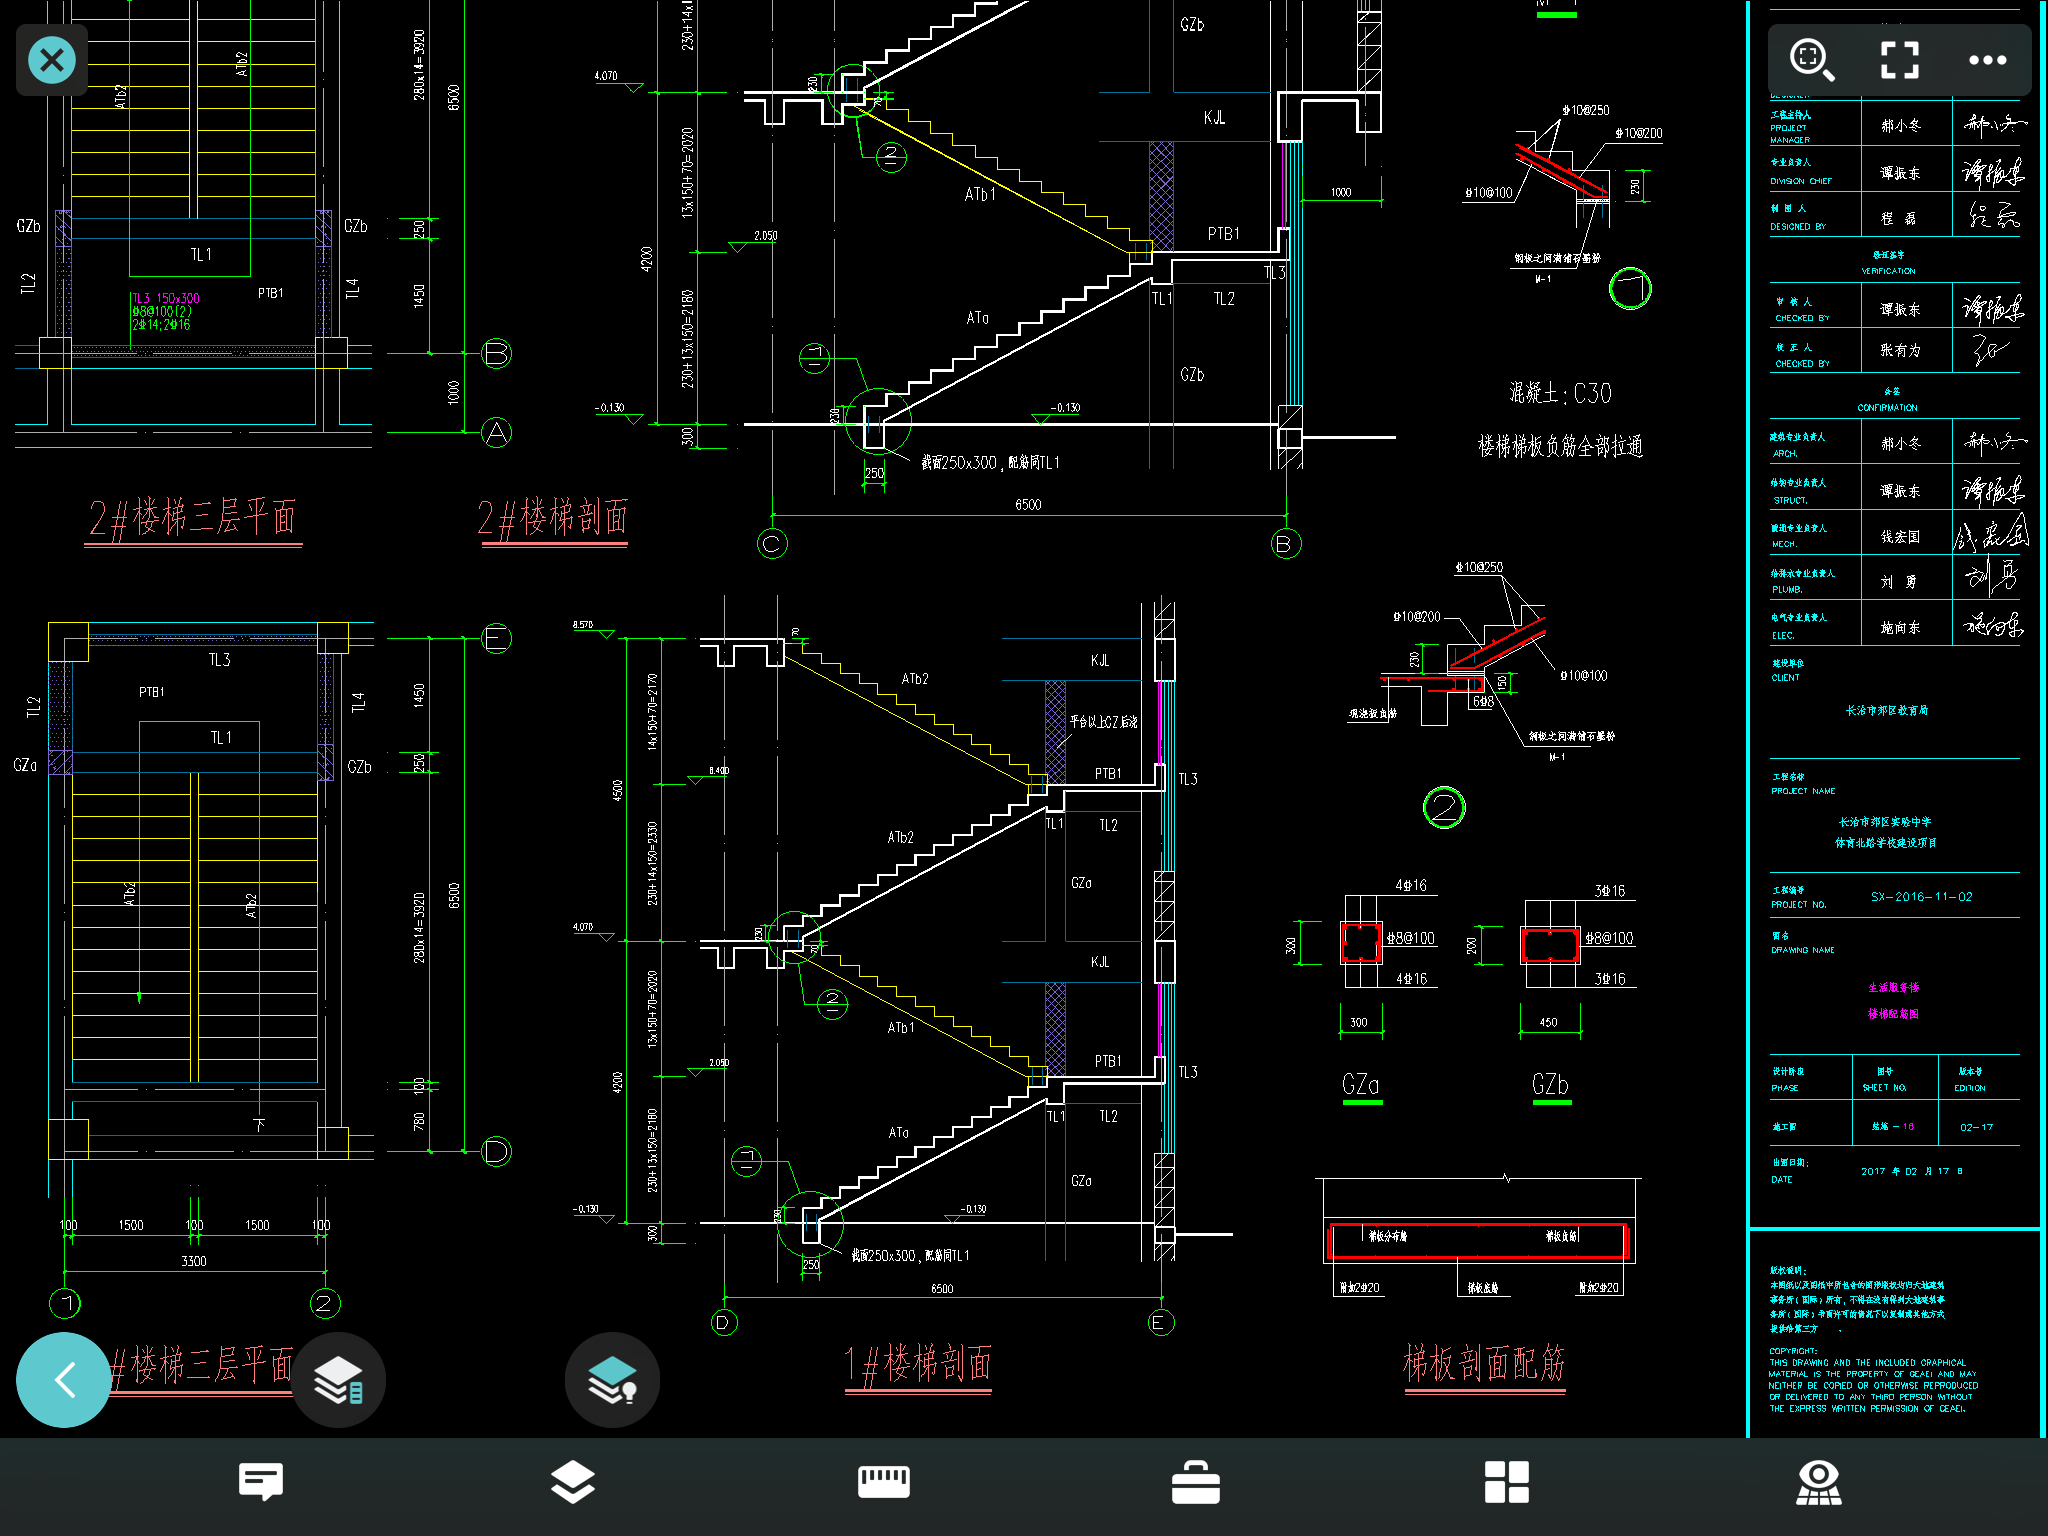Tap the '2#楼梯剖面' drawing title
Viewport: 2048px width, 1536px height.
[x=553, y=518]
